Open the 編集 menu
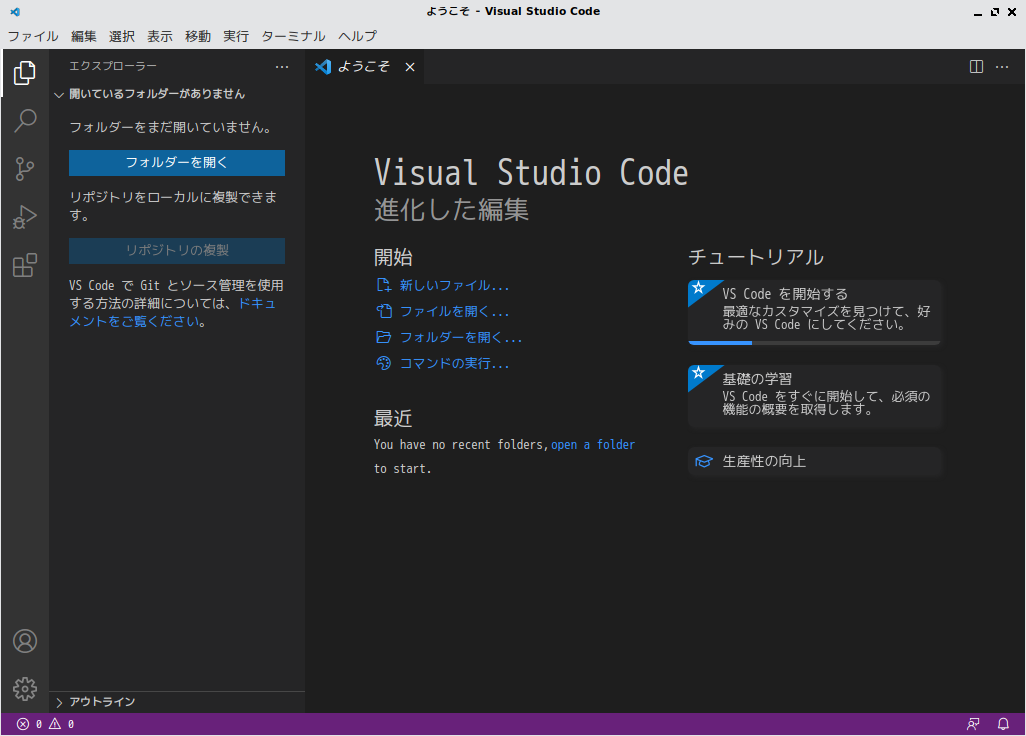1026x736 pixels. coord(84,36)
